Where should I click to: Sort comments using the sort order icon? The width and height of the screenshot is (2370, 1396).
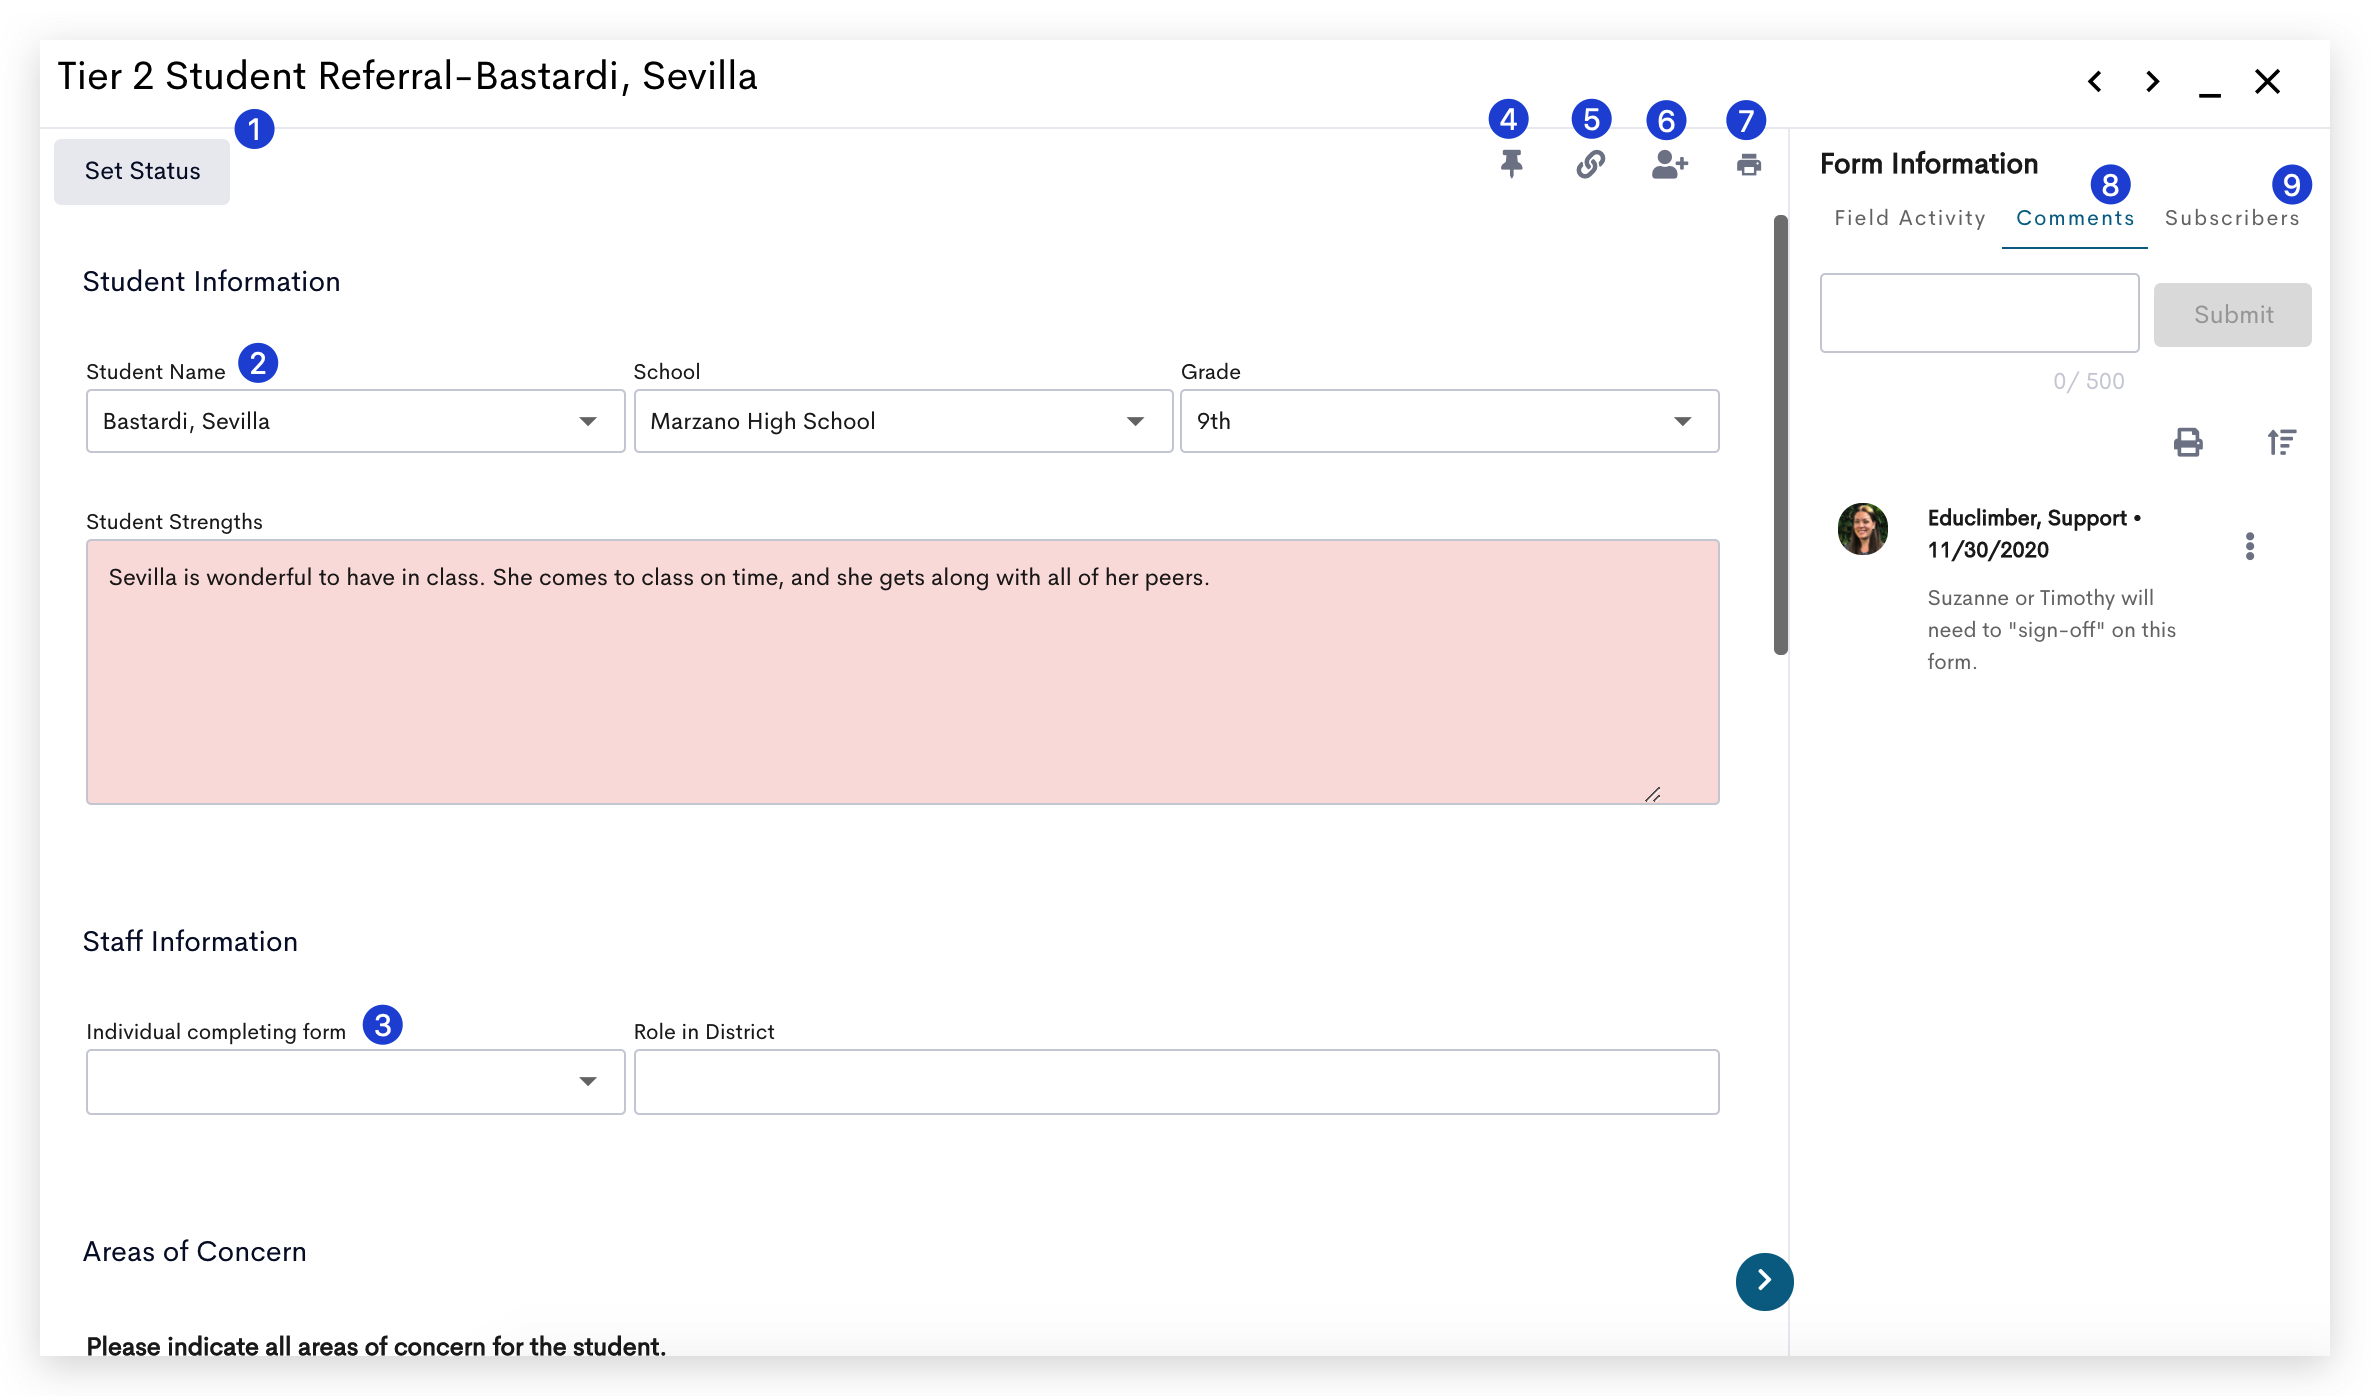(2281, 442)
